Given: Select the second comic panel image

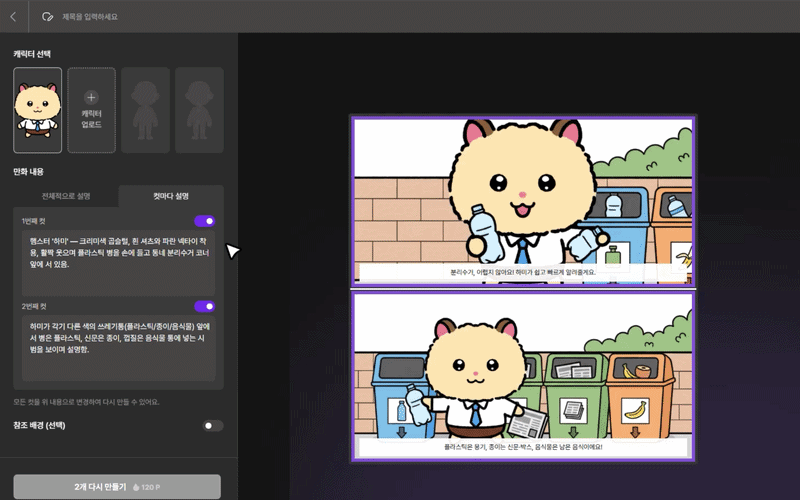Looking at the screenshot, I should pyautogui.click(x=523, y=377).
